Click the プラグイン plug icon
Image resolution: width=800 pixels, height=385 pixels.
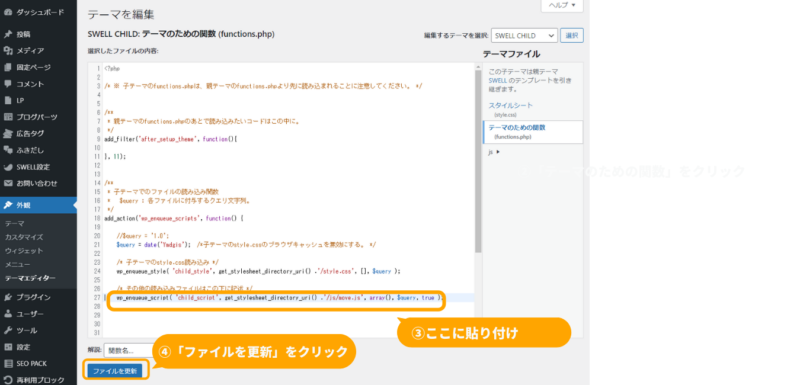click(8, 297)
